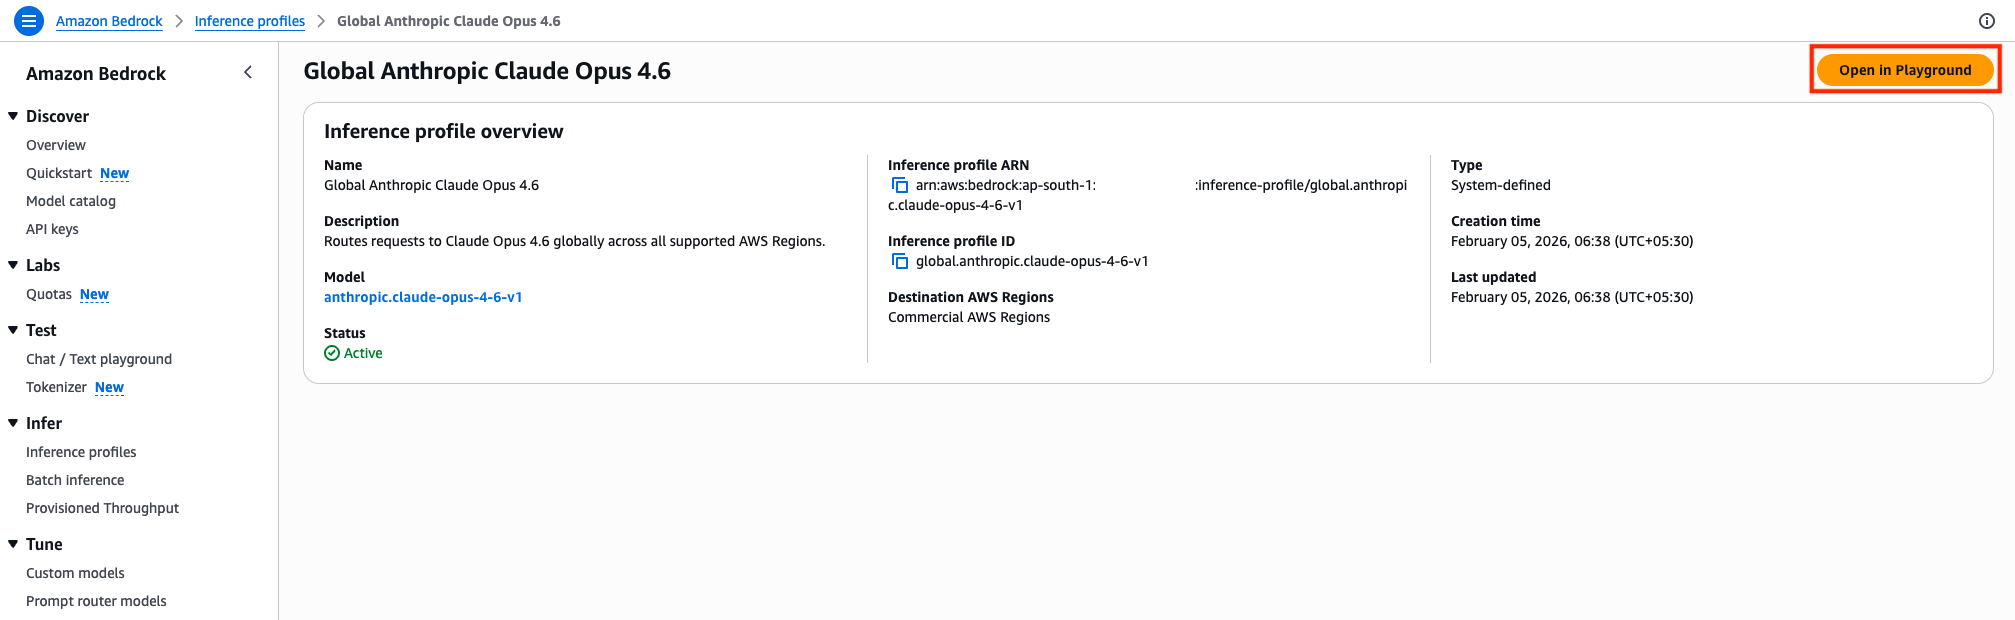Click the Active status text
2015x620 pixels.
pyautogui.click(x=363, y=353)
